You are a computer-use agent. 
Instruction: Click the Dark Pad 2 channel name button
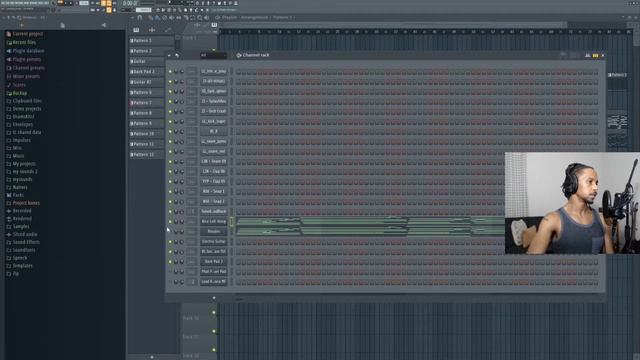tap(214, 262)
